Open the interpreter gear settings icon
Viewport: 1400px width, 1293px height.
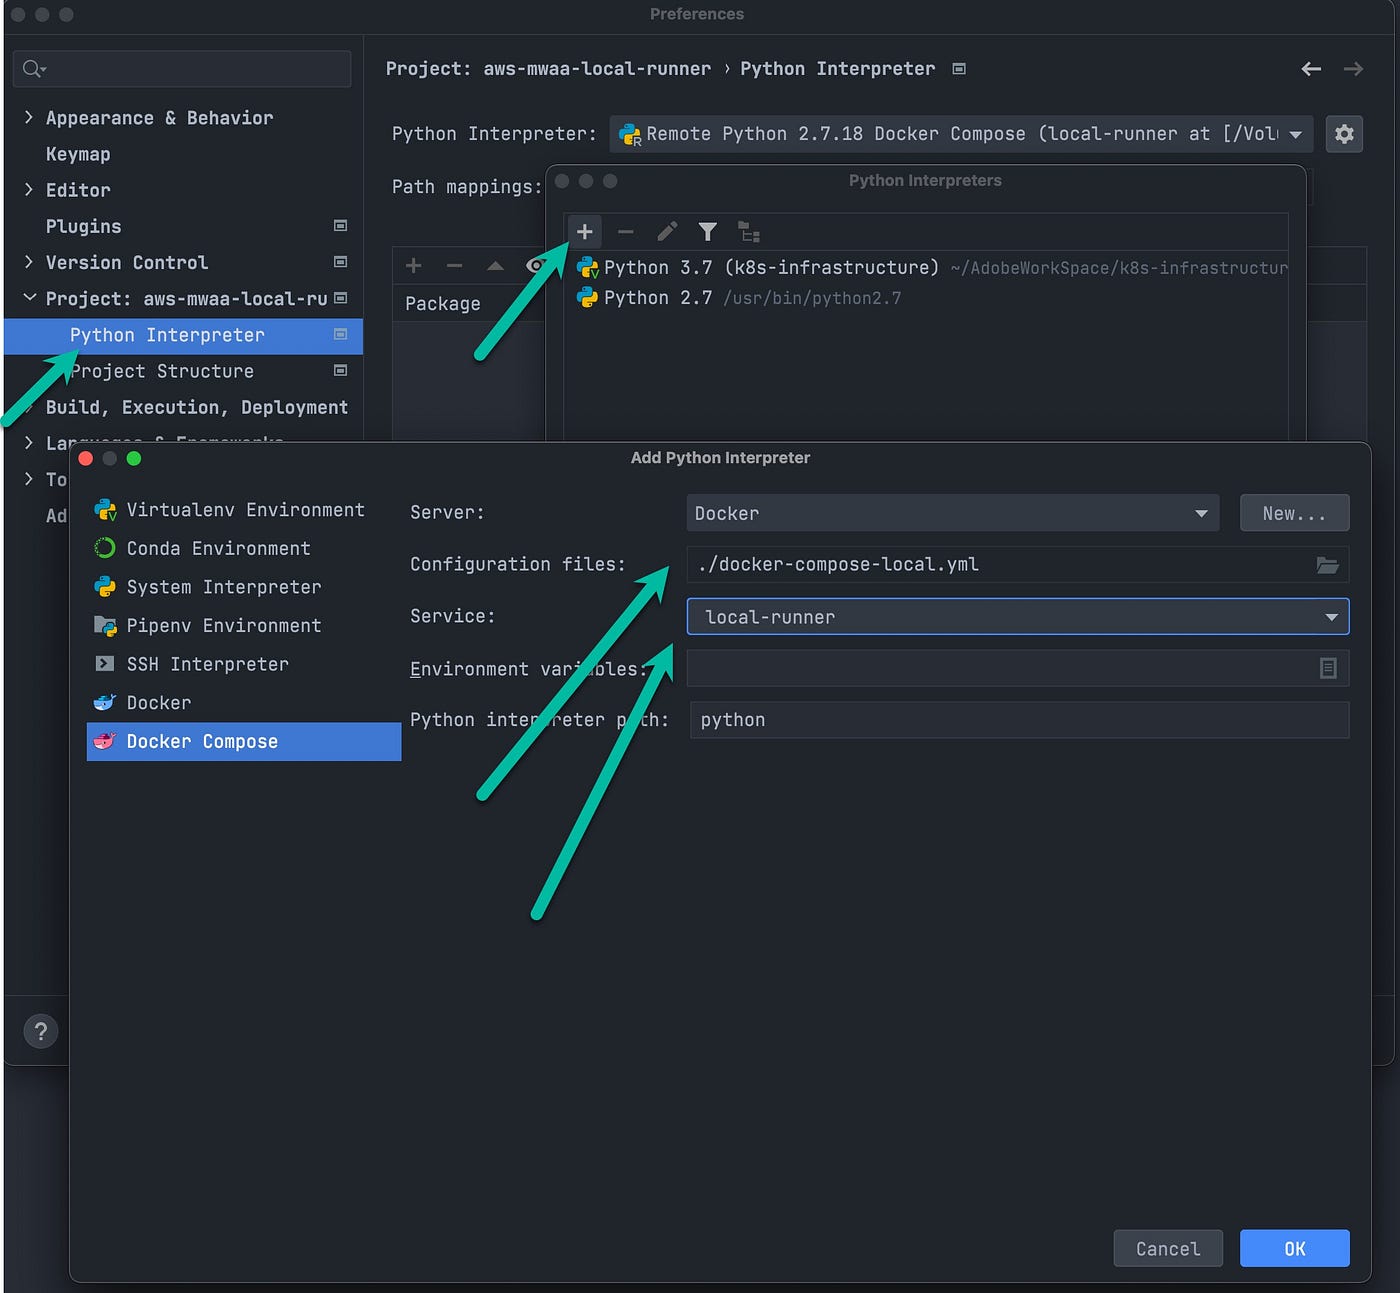tap(1344, 134)
